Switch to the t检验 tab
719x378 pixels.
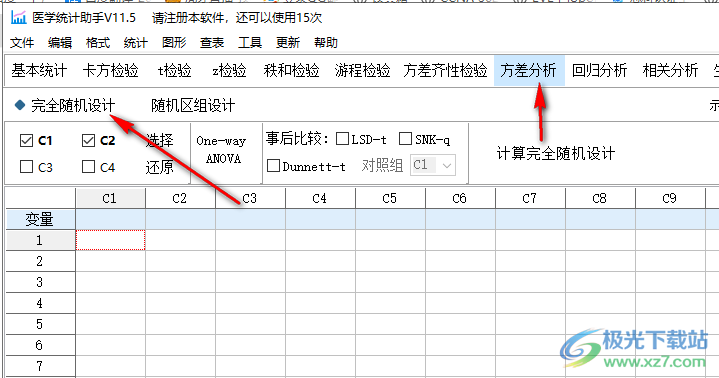tap(174, 71)
